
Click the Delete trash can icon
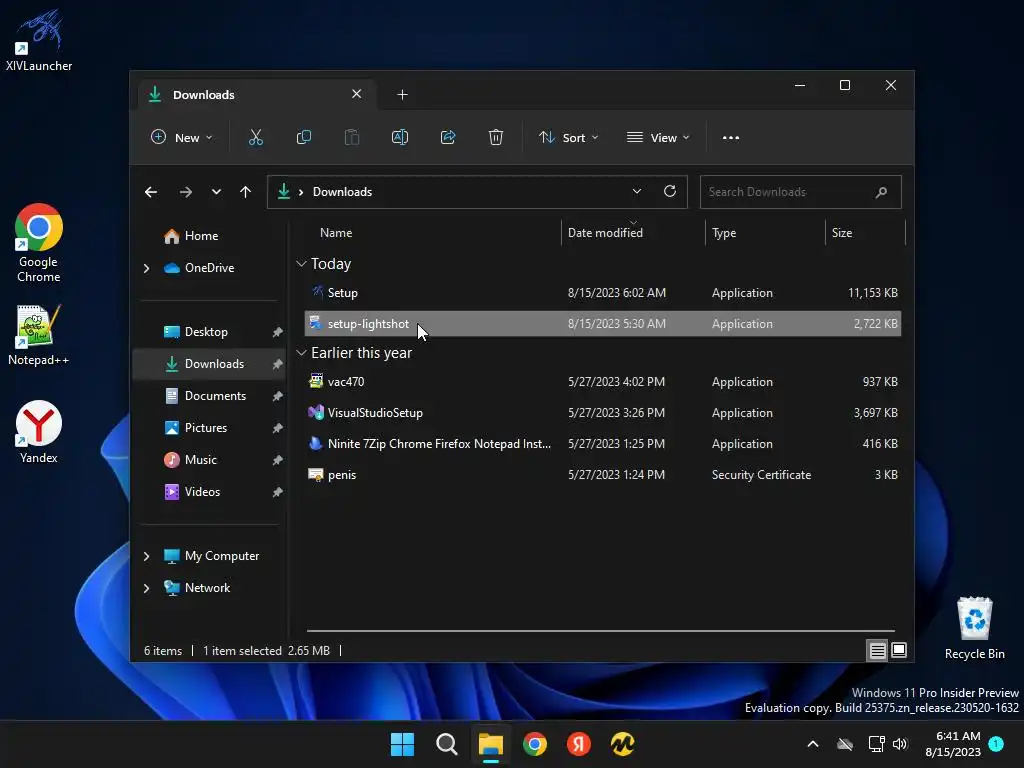[x=496, y=138]
